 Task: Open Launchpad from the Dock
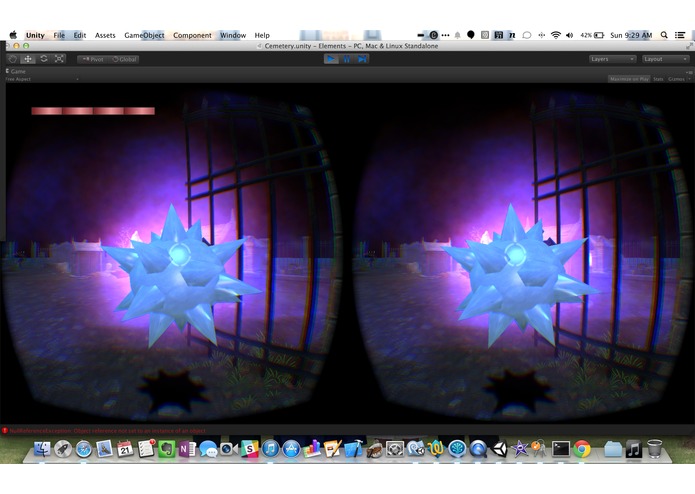[x=63, y=449]
